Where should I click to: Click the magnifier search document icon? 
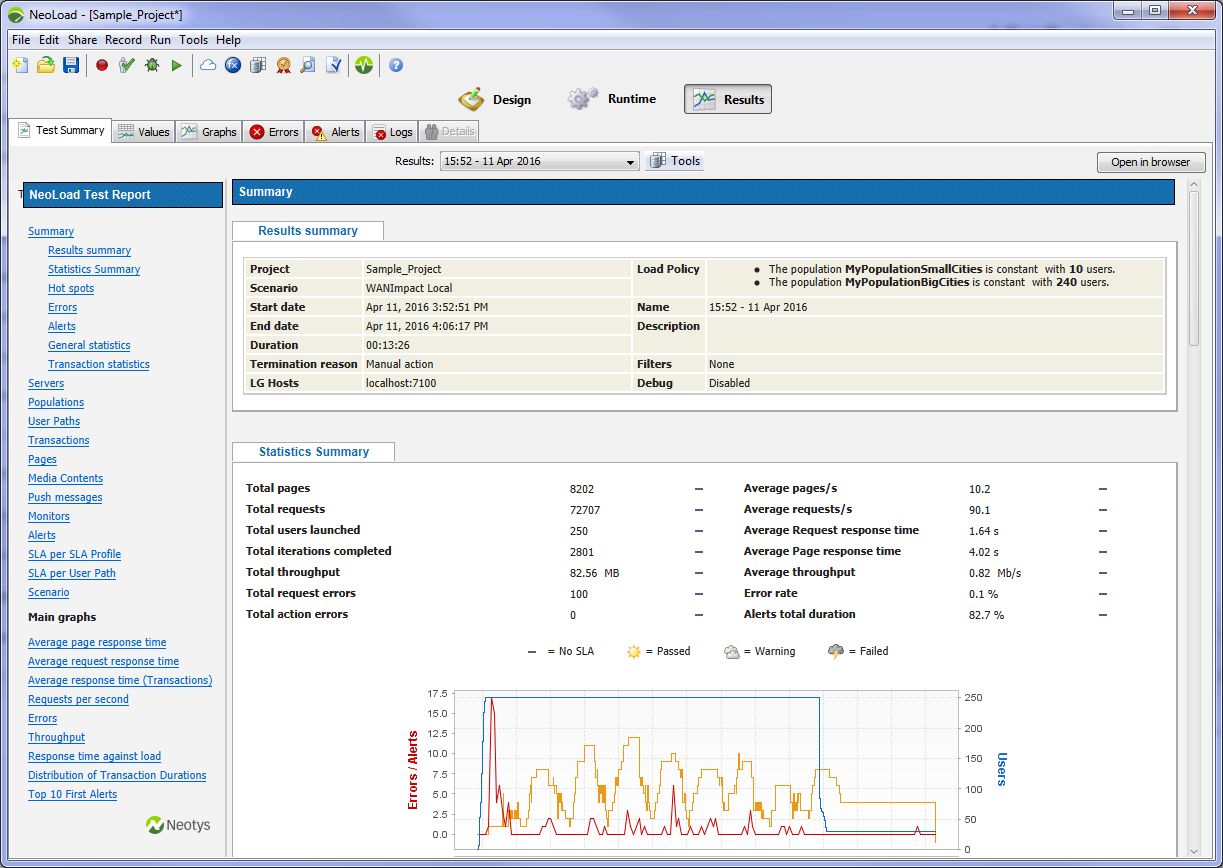click(308, 65)
